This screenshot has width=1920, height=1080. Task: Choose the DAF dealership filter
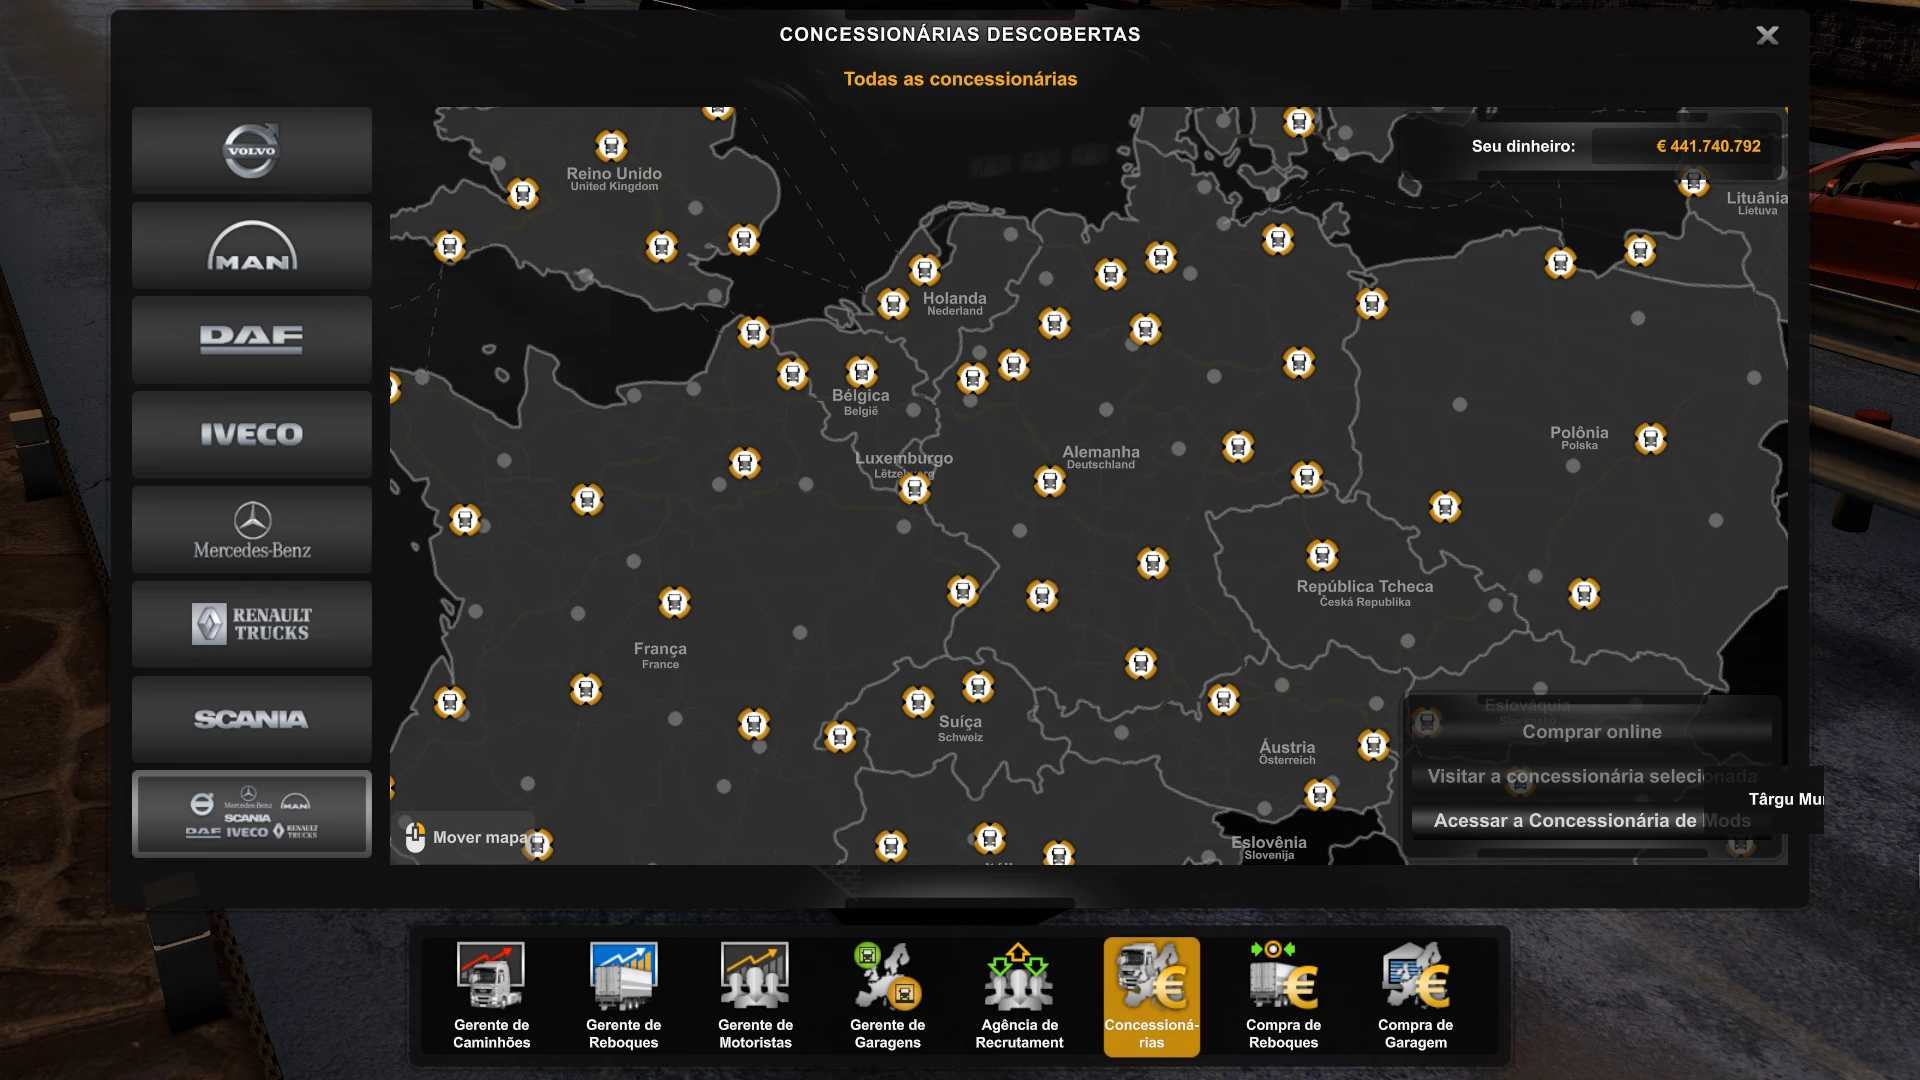(x=251, y=340)
